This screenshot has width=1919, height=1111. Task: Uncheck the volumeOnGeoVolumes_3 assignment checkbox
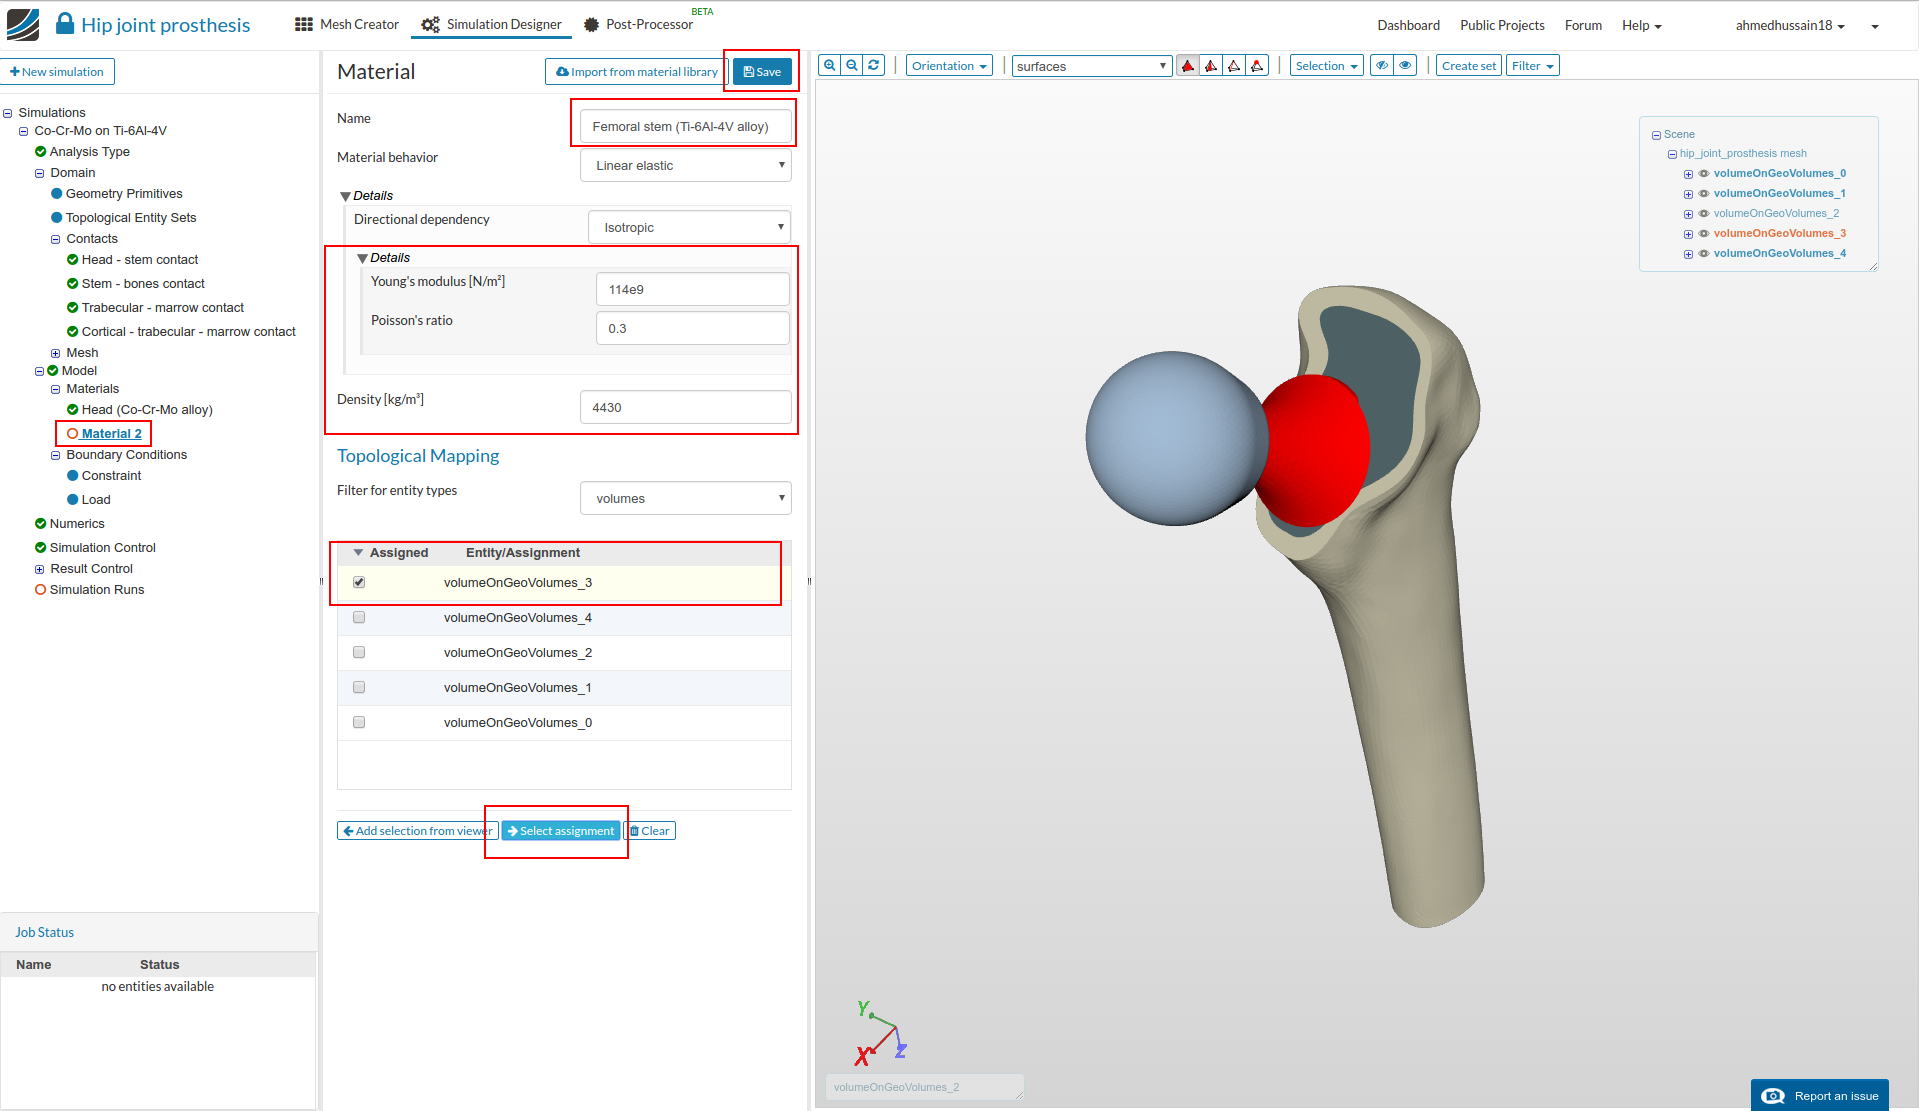[359, 583]
